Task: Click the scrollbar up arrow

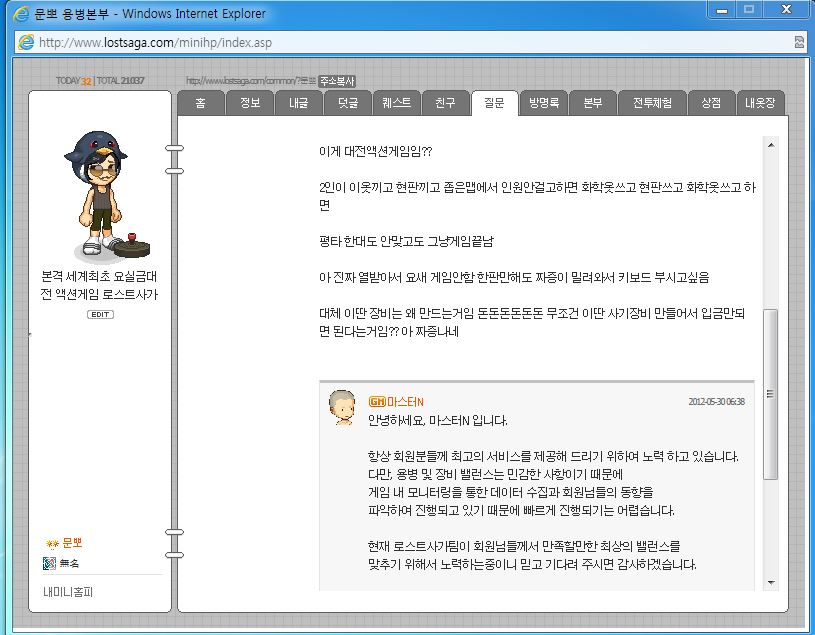Action: (x=771, y=145)
